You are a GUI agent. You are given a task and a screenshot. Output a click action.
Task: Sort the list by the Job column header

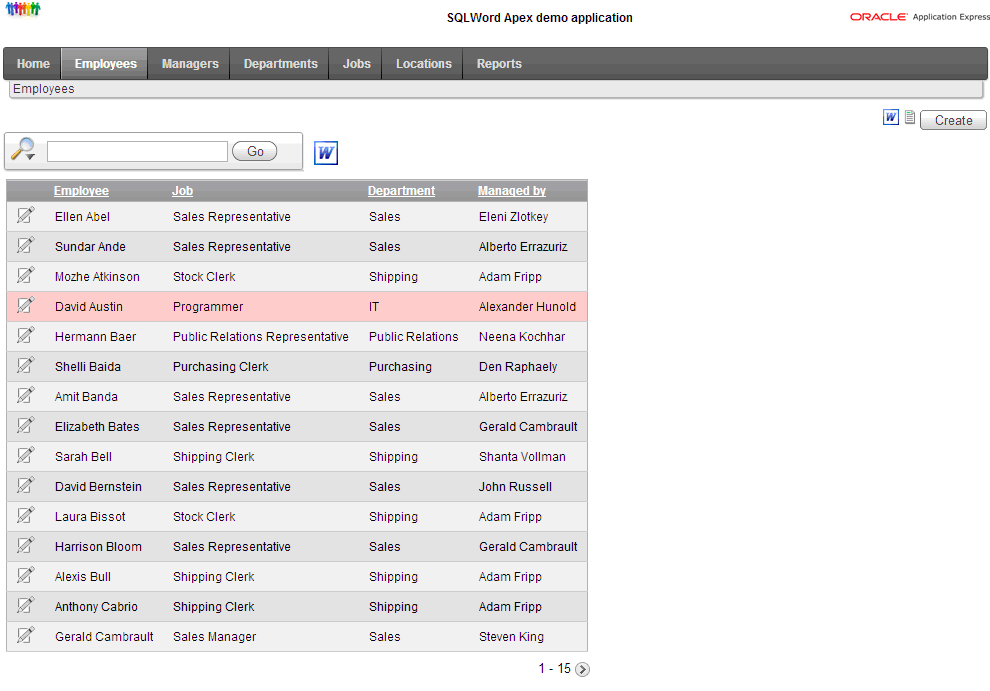[x=182, y=191]
